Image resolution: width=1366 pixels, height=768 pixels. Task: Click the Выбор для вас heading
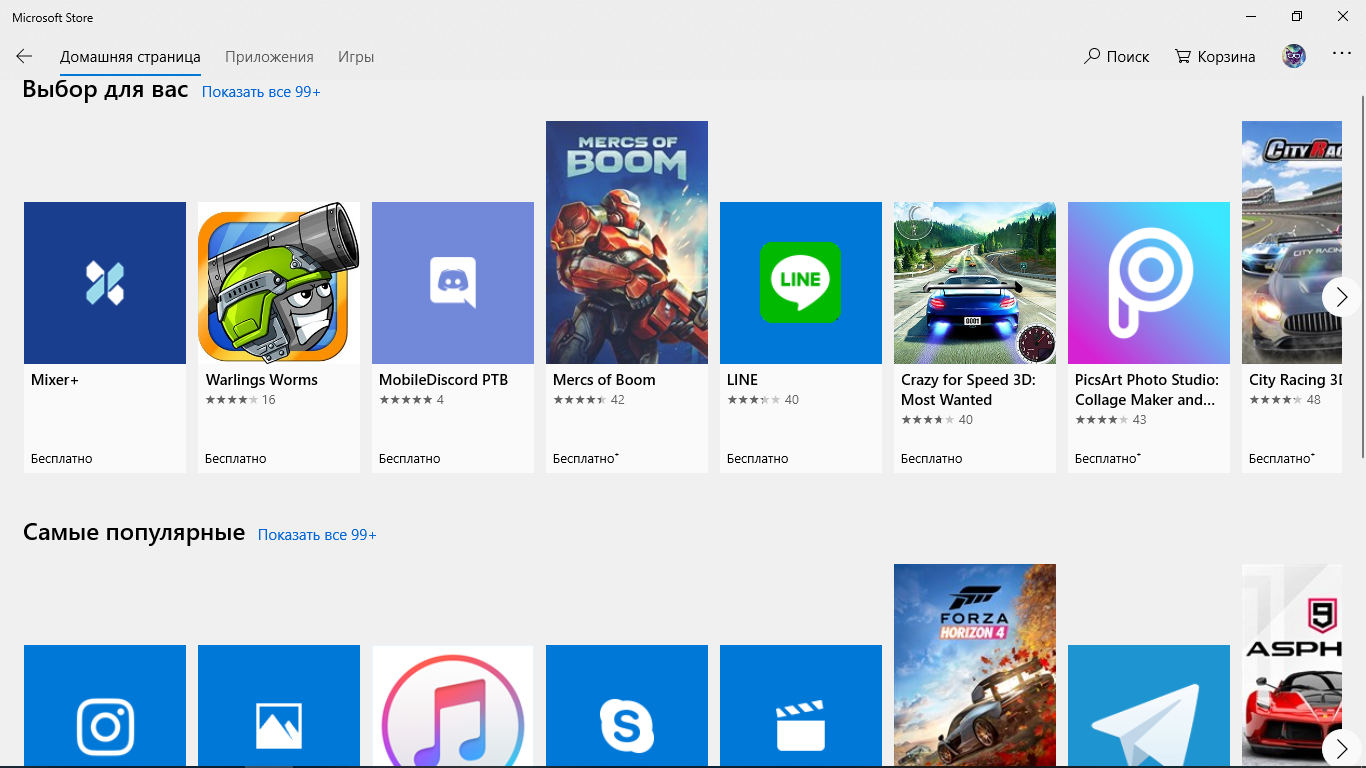[x=105, y=89]
